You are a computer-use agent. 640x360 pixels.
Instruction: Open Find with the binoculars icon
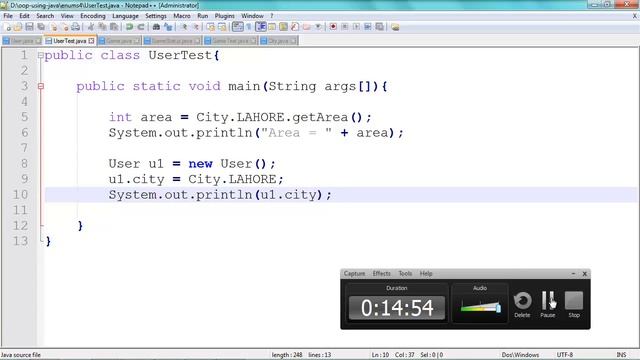pos(156,27)
